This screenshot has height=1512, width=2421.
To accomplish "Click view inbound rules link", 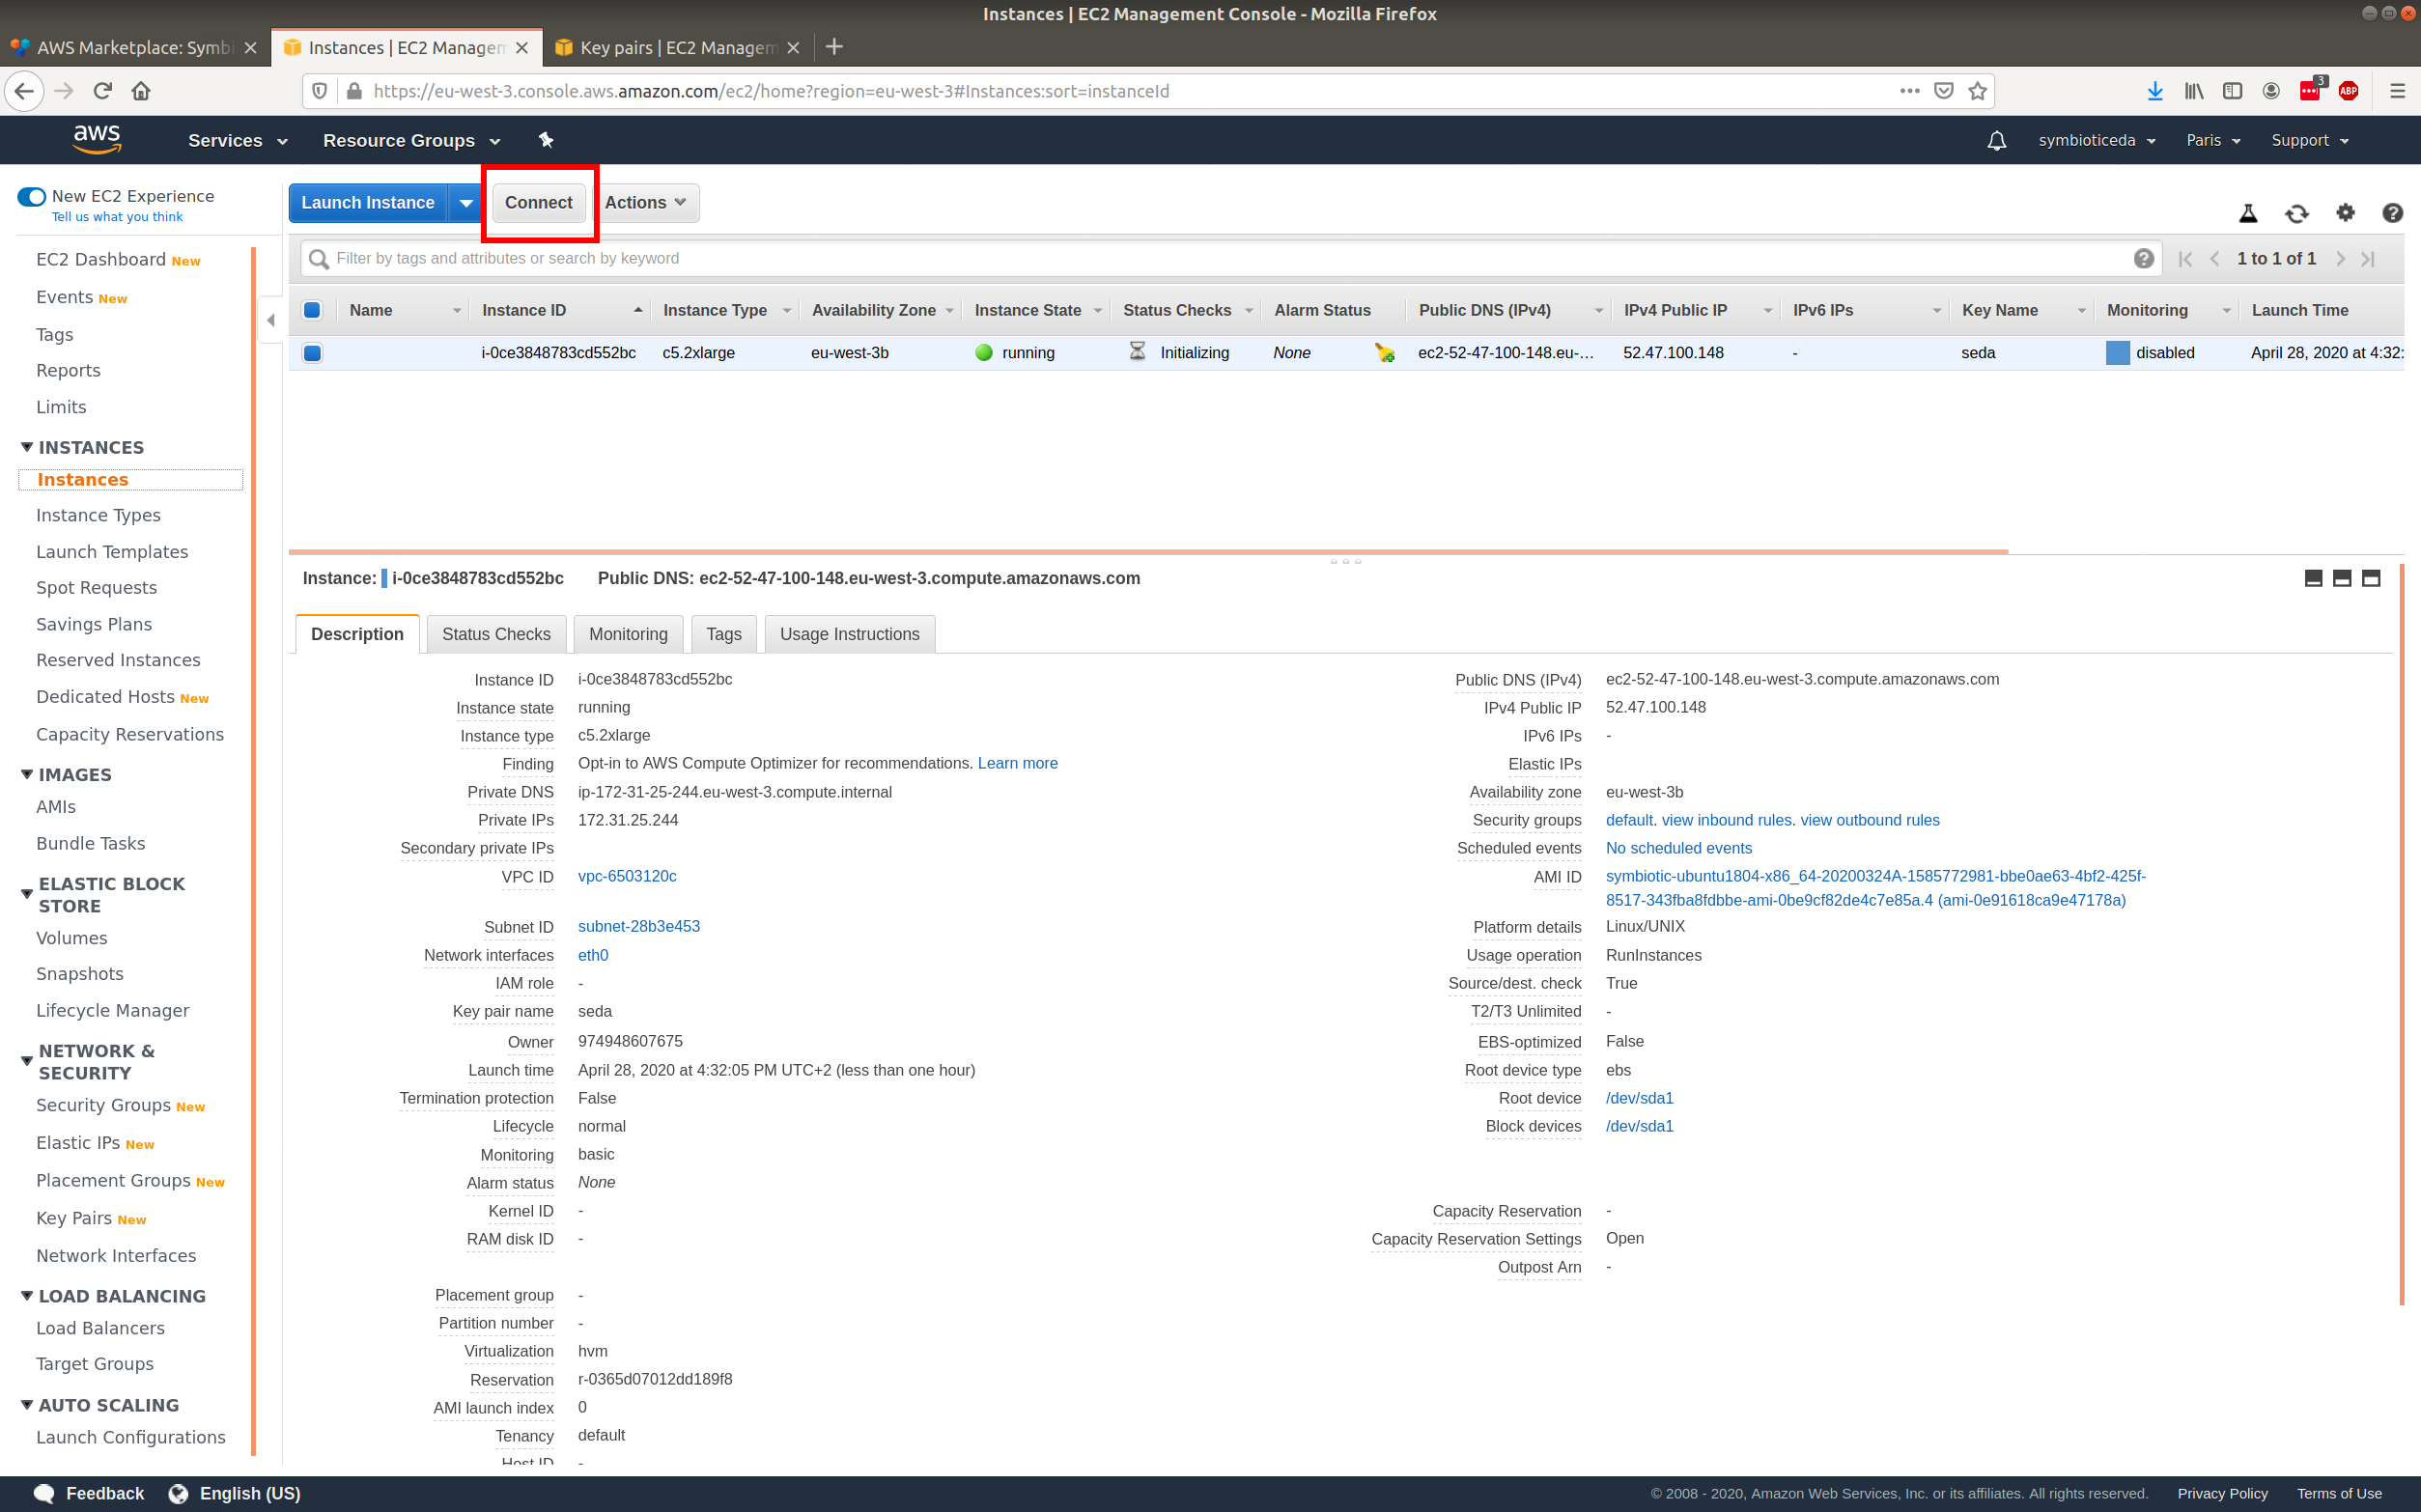I will 1727,820.
